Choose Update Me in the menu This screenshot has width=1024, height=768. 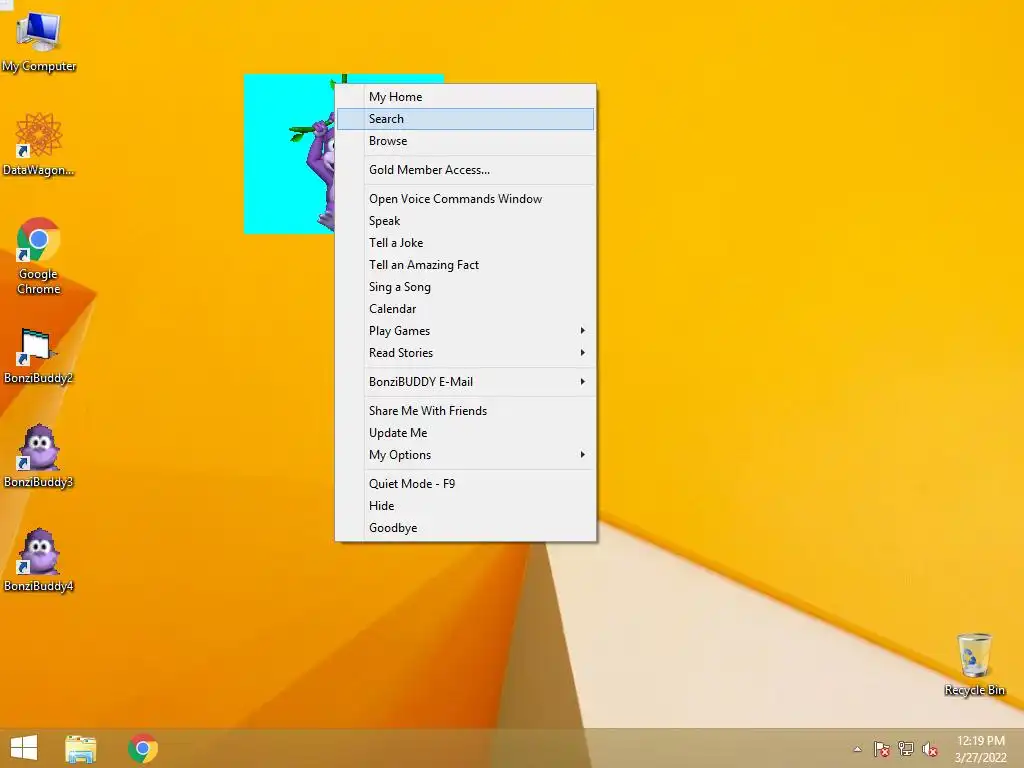coord(465,433)
